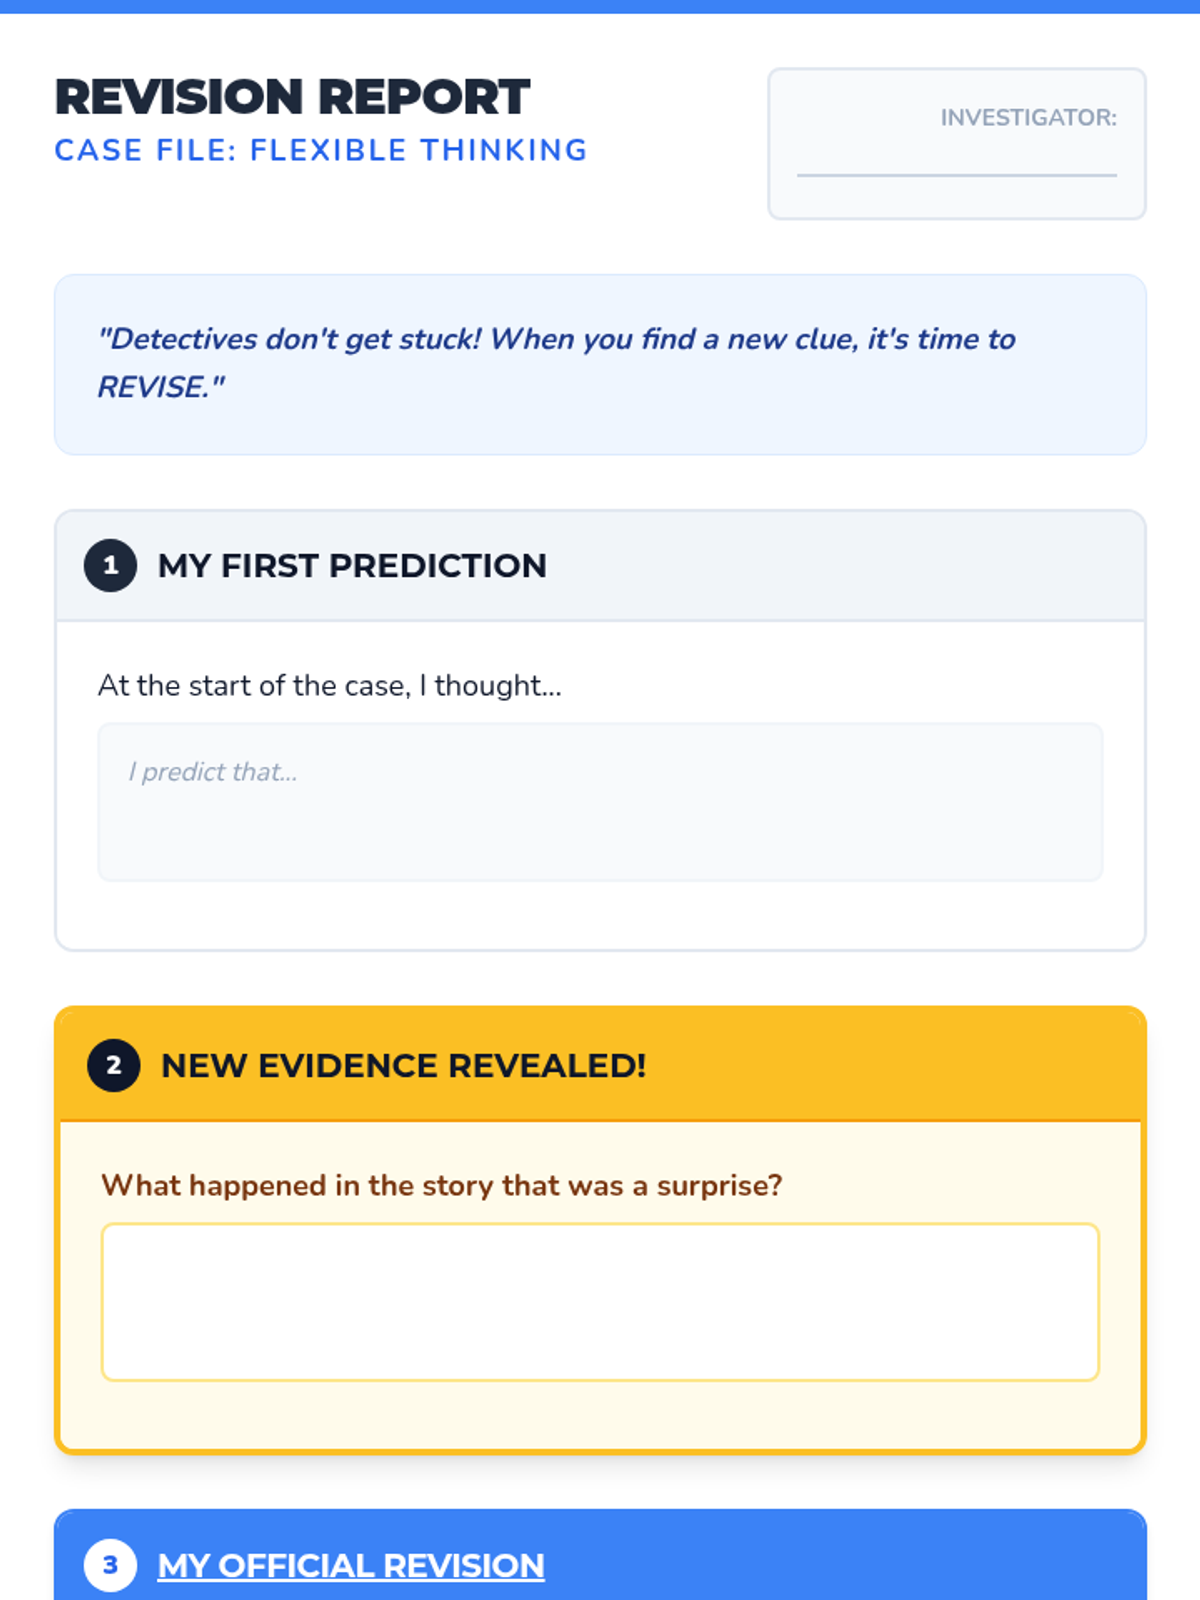1200x1600 pixels.
Task: Click the New Evidence Revealed header
Action: (x=404, y=1066)
